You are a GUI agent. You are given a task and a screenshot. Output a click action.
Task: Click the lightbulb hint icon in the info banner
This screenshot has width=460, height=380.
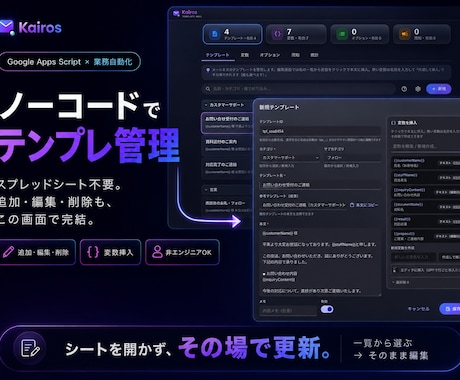pos(208,70)
